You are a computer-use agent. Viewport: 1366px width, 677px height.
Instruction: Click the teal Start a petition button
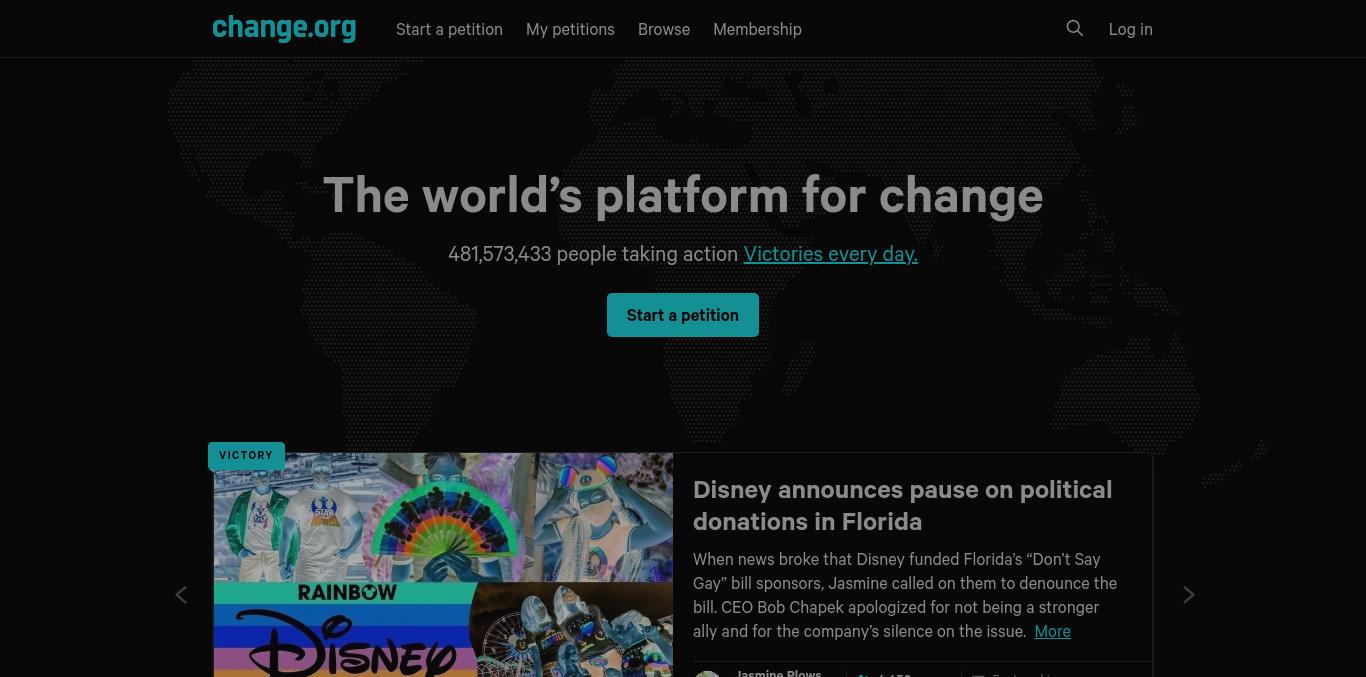[x=683, y=315]
